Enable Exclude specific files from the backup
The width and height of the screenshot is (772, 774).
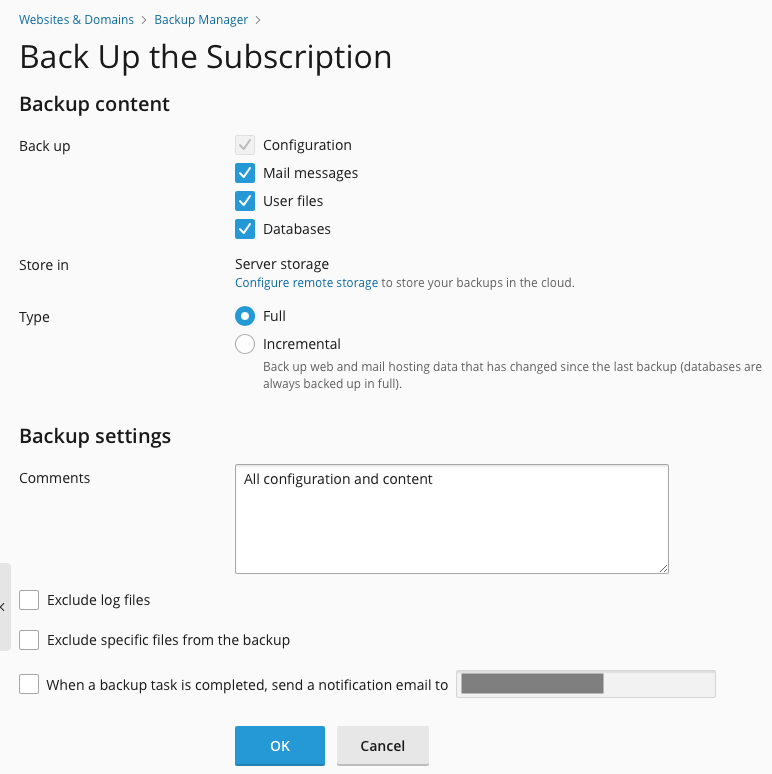[x=29, y=640]
